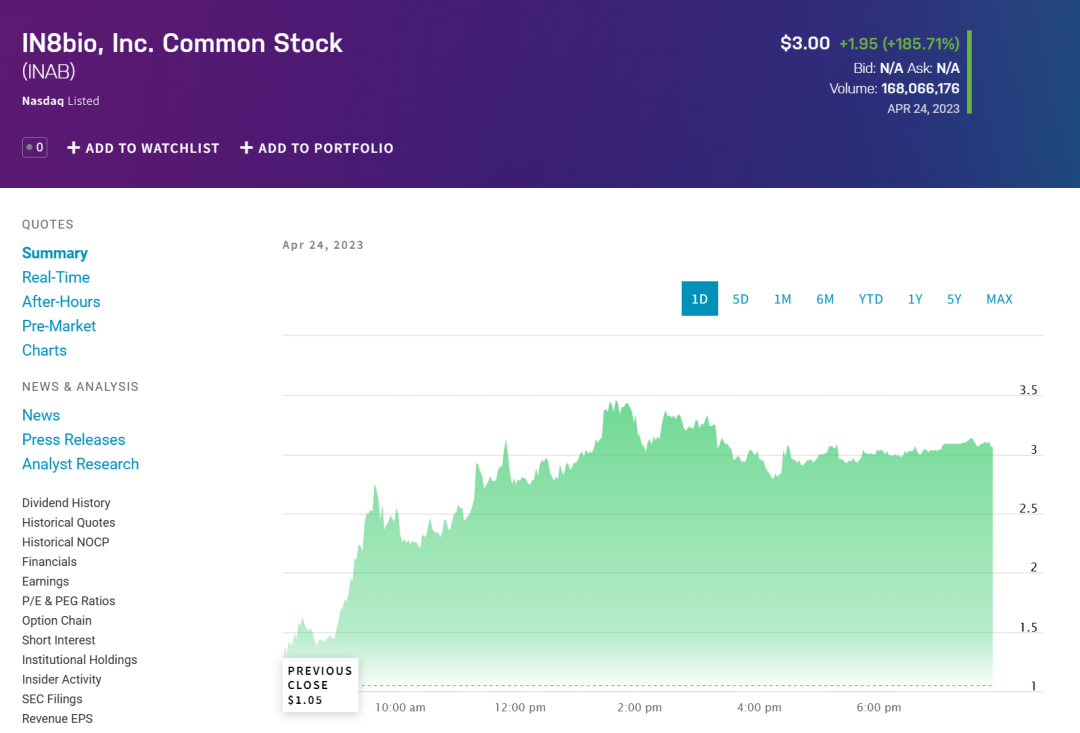Select the YTD chart range

[x=870, y=298]
